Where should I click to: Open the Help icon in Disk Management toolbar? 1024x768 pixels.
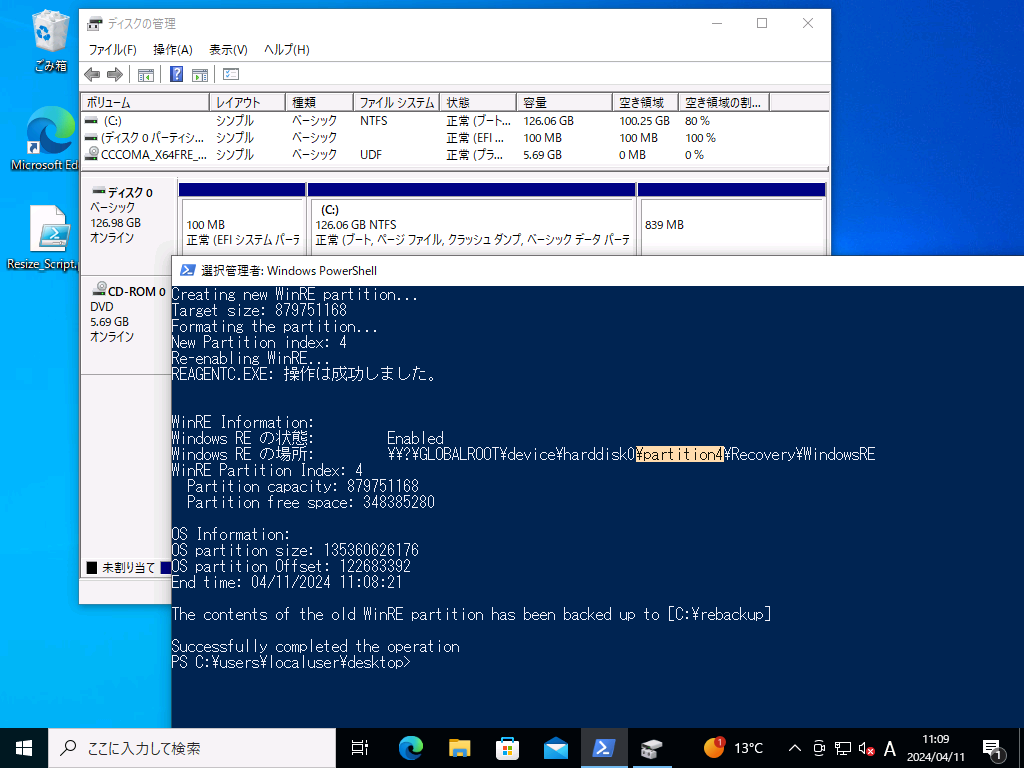178,74
